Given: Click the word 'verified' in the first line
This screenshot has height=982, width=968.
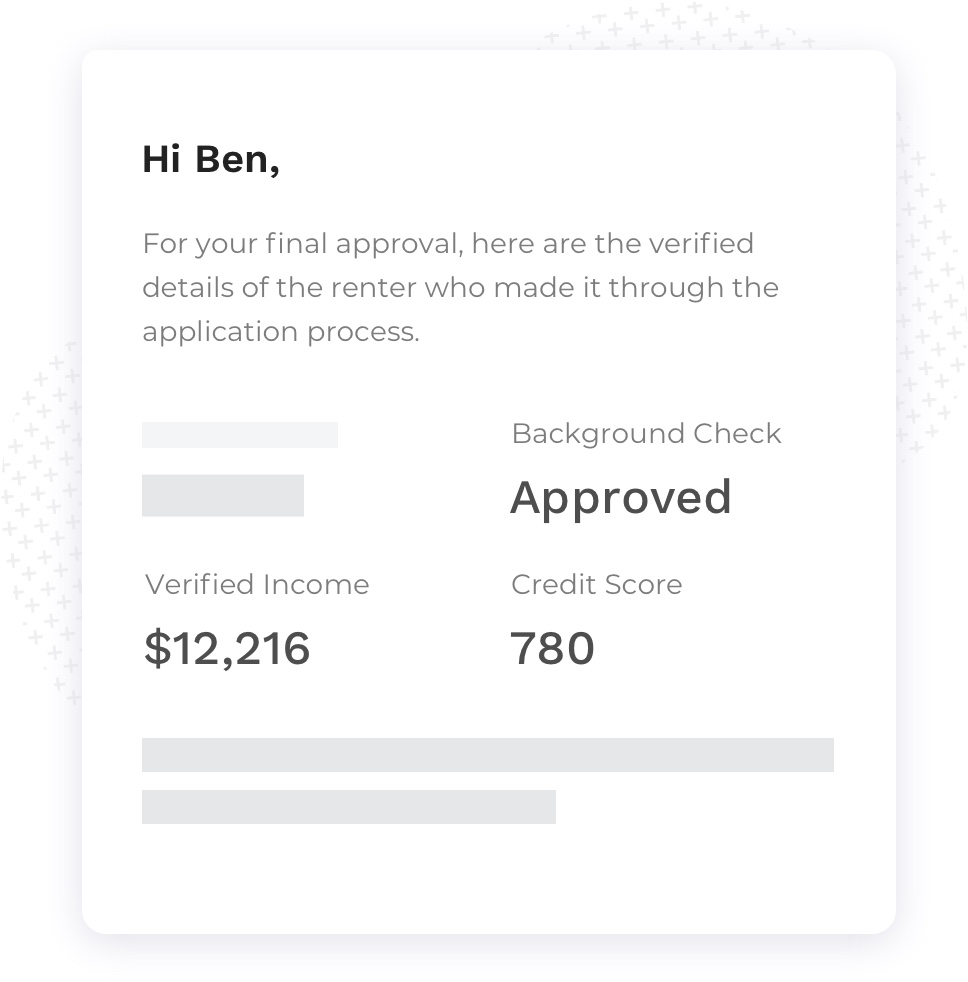Looking at the screenshot, I should (701, 244).
